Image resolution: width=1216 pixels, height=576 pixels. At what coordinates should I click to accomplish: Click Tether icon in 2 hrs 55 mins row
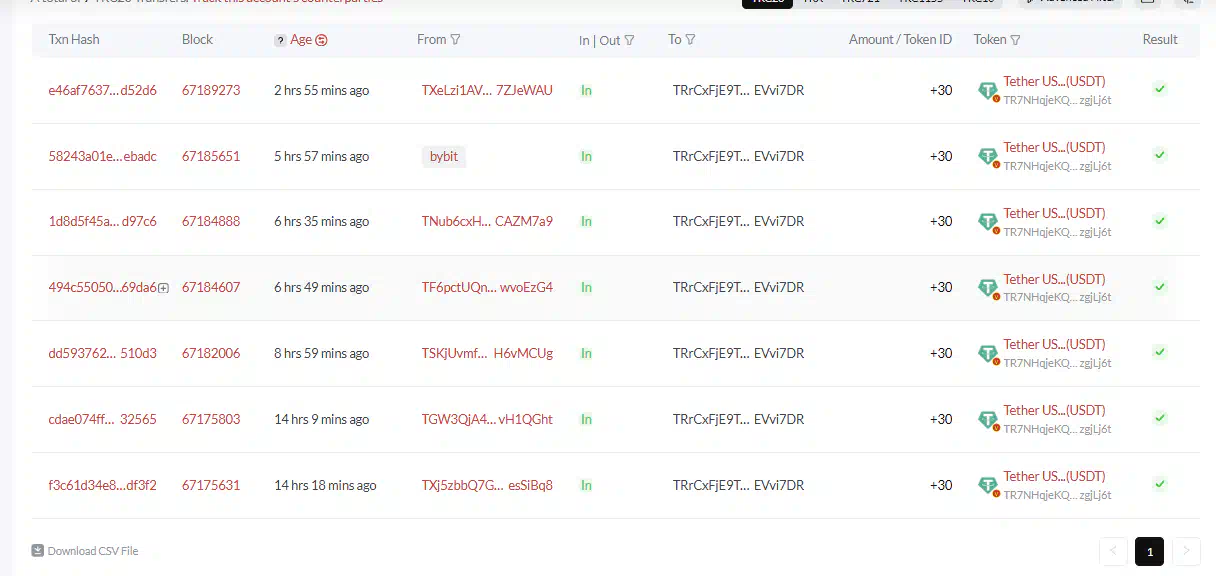coord(988,91)
